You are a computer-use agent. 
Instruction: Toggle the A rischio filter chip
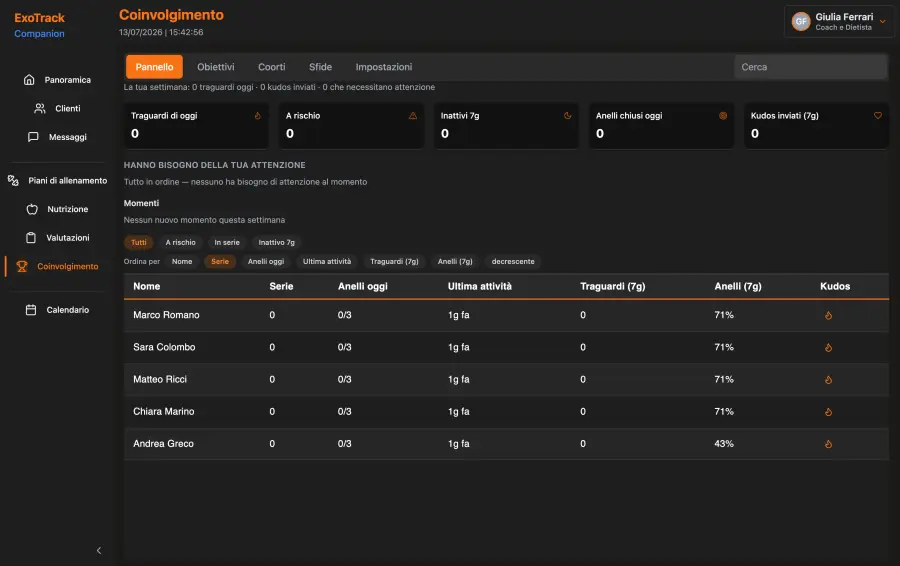click(180, 242)
